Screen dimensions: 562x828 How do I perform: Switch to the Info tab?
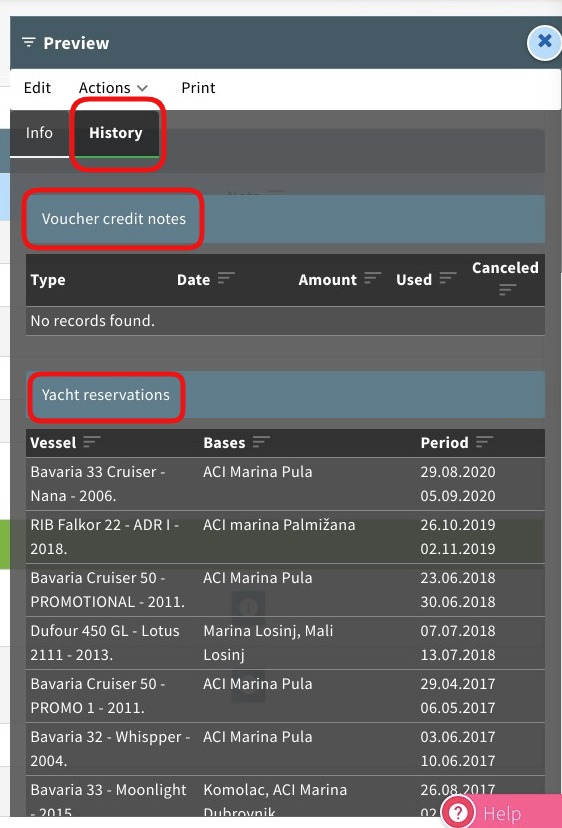(x=39, y=133)
